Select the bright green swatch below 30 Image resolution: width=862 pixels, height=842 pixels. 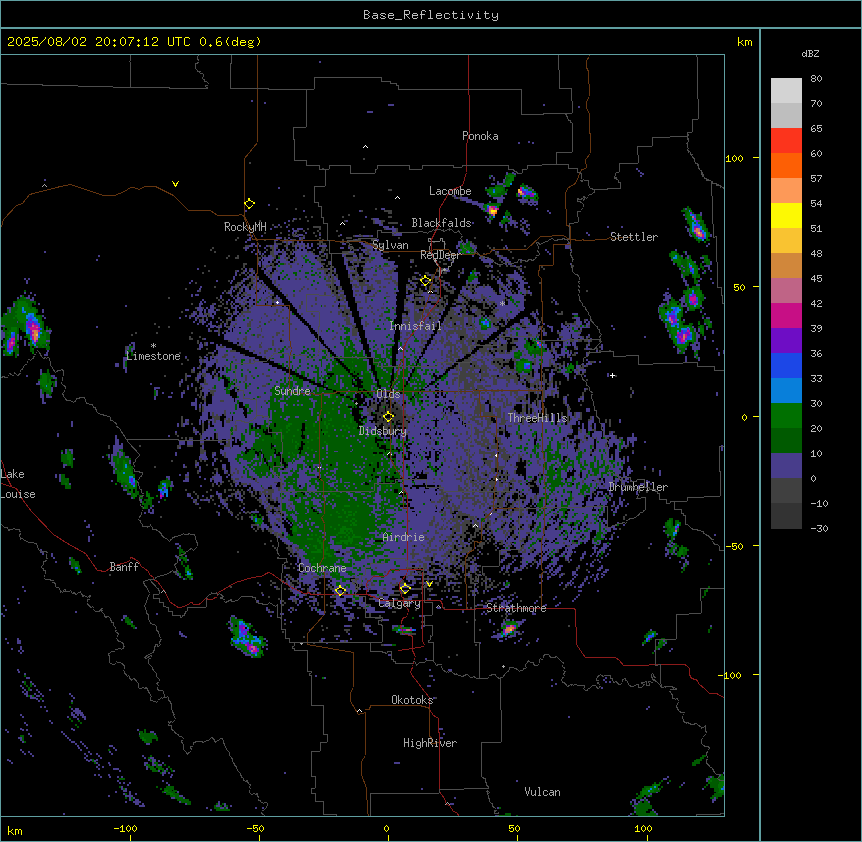pyautogui.click(x=786, y=416)
